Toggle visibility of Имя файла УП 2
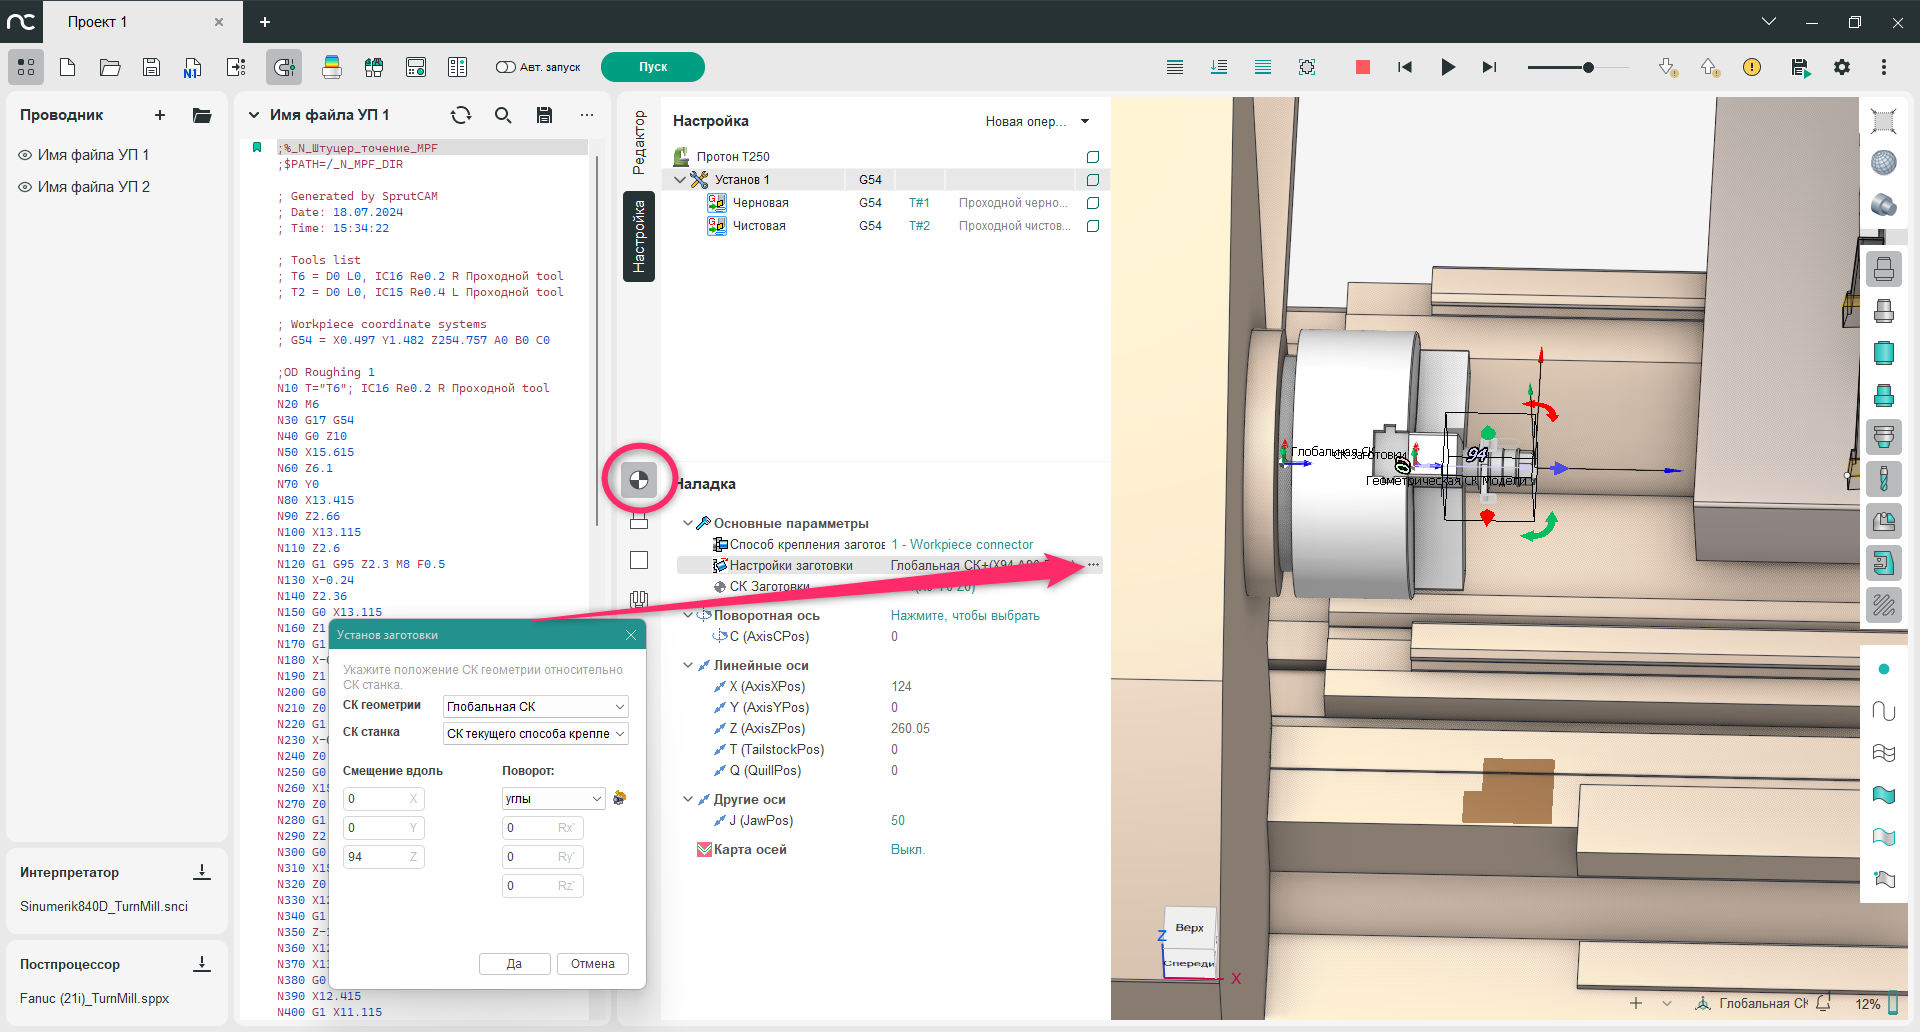The width and height of the screenshot is (1920, 1032). coord(26,187)
